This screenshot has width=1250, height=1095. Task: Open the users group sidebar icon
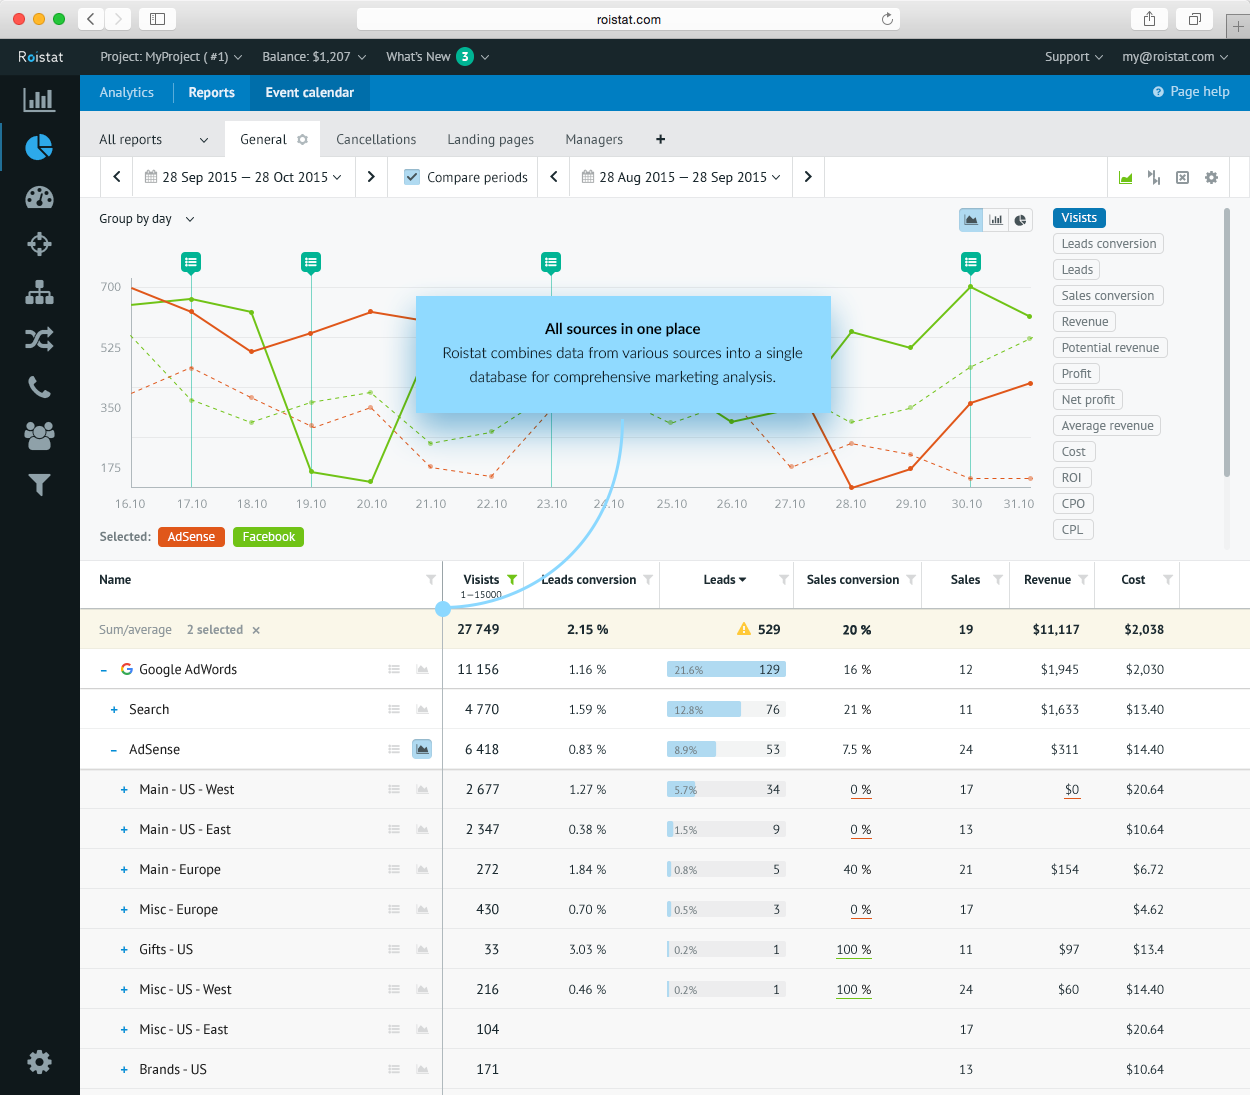pos(39,435)
